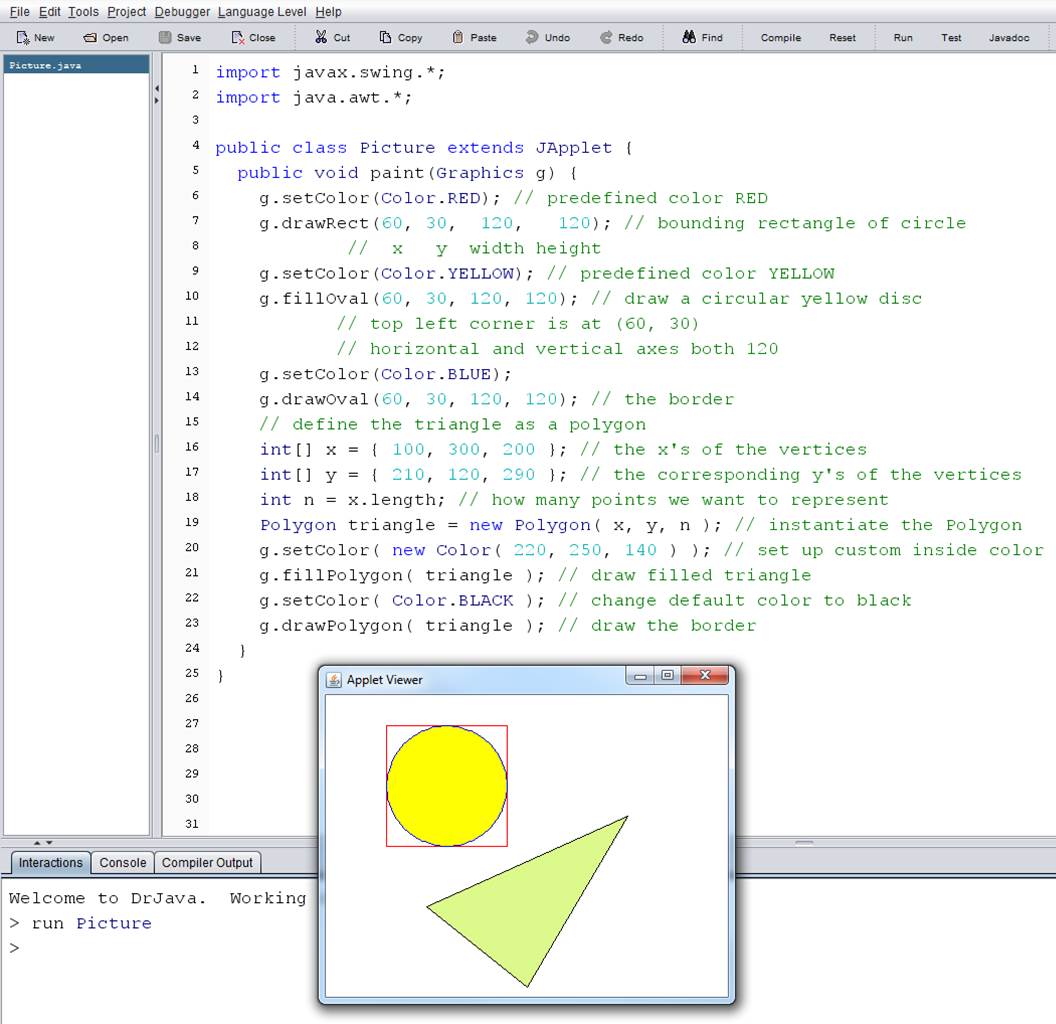This screenshot has height=1024, width=1056.
Task: Click the Java icon in Applet Viewer title
Action: 334,680
